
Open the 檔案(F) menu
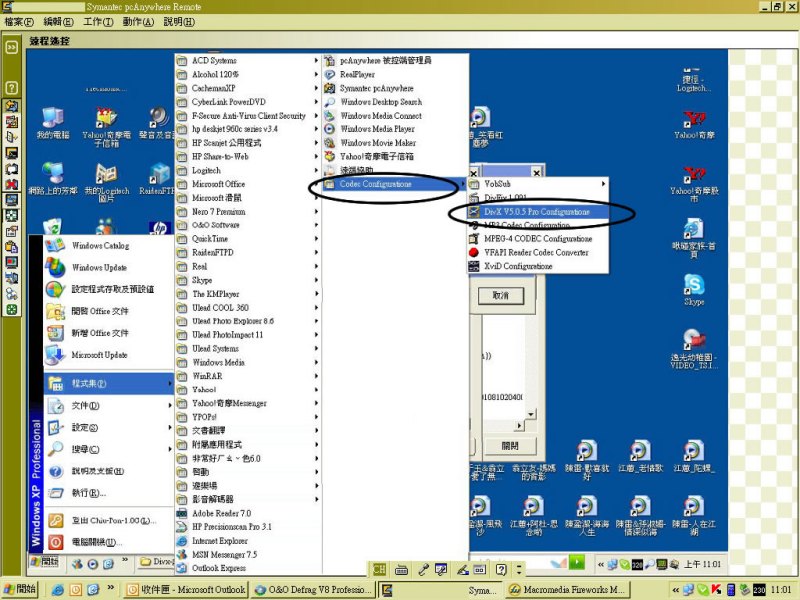(x=19, y=22)
